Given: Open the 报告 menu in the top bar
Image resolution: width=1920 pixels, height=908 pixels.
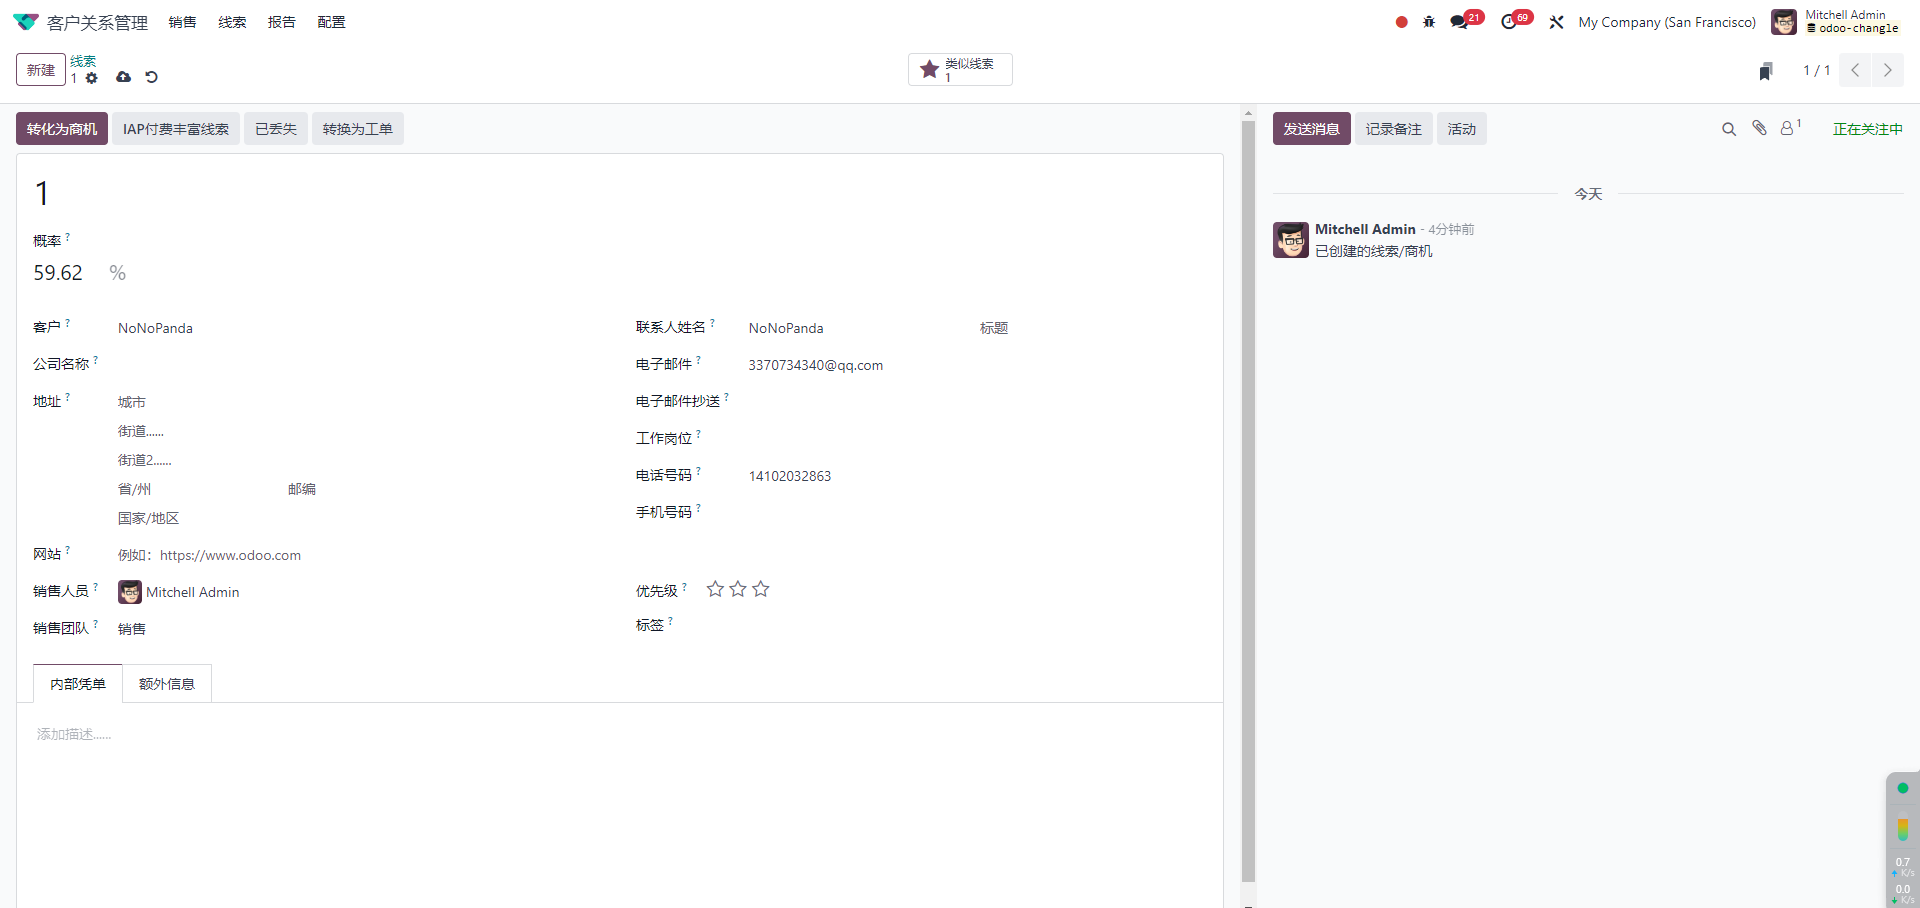Looking at the screenshot, I should click(x=281, y=22).
